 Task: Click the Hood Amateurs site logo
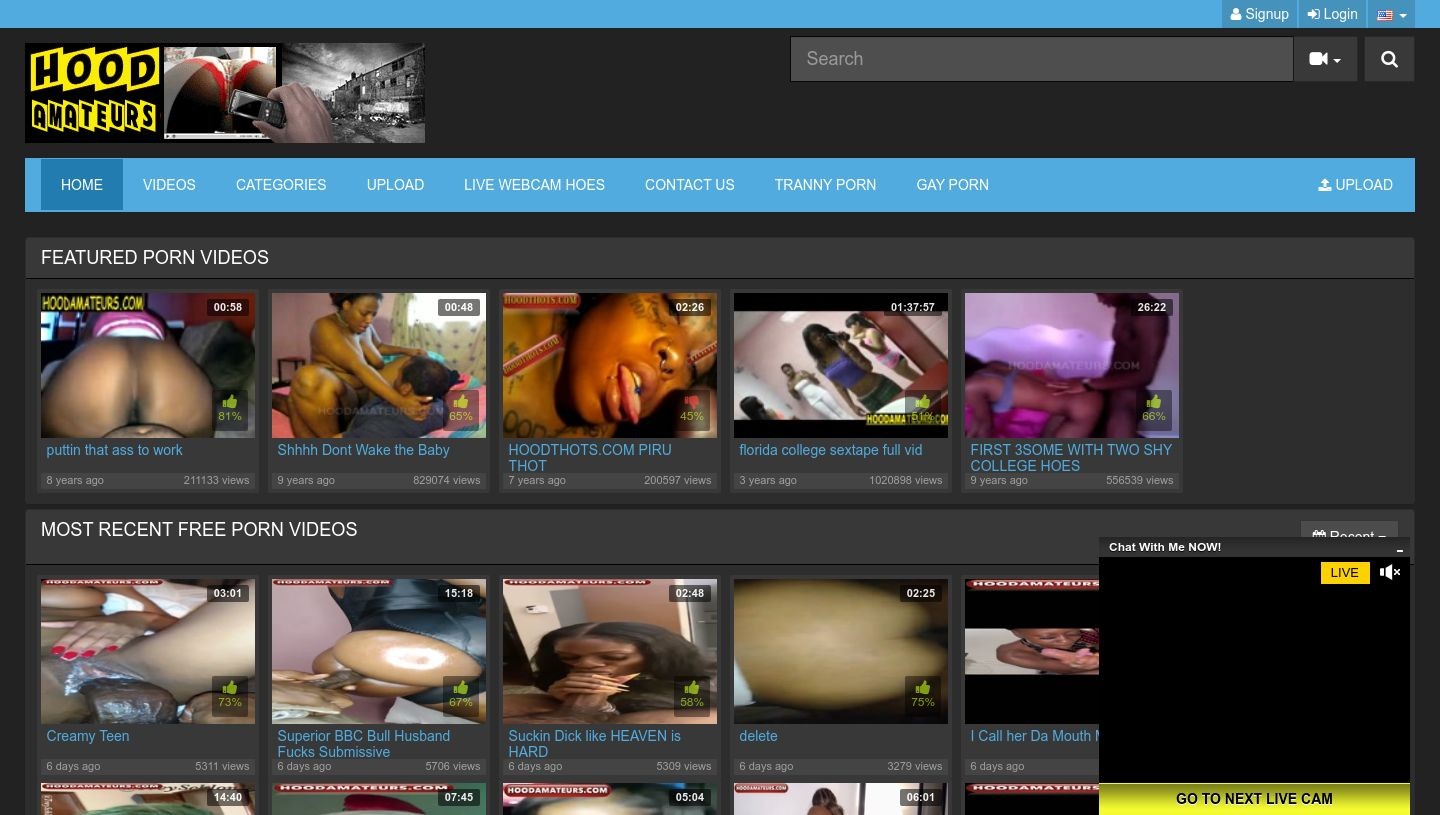(224, 93)
